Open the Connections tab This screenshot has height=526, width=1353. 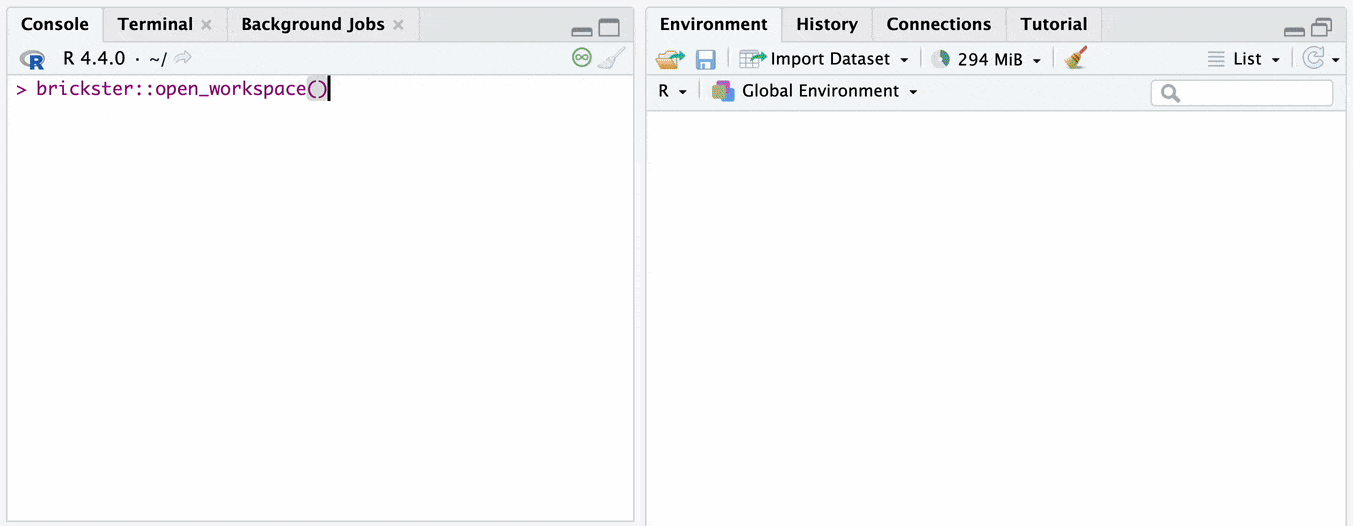point(939,24)
